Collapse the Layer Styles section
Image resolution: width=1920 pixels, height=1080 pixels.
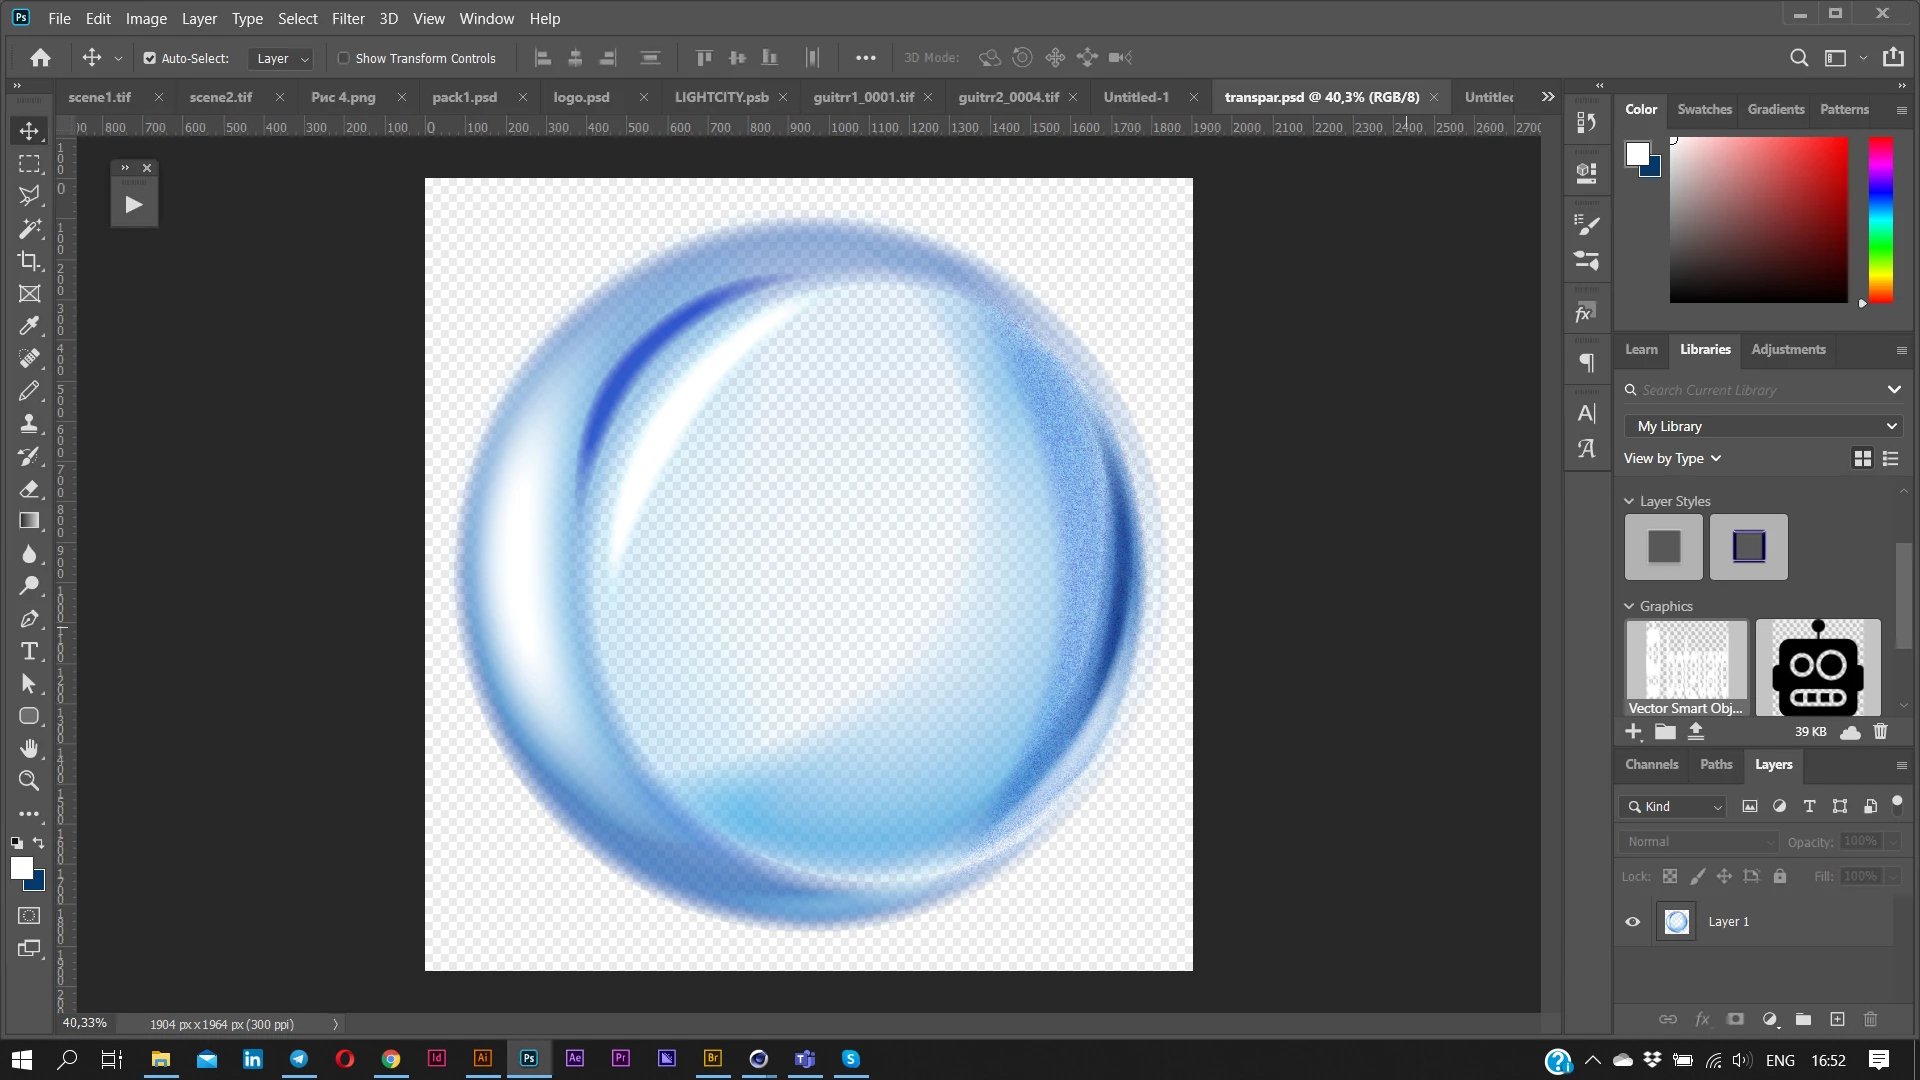coord(1629,501)
